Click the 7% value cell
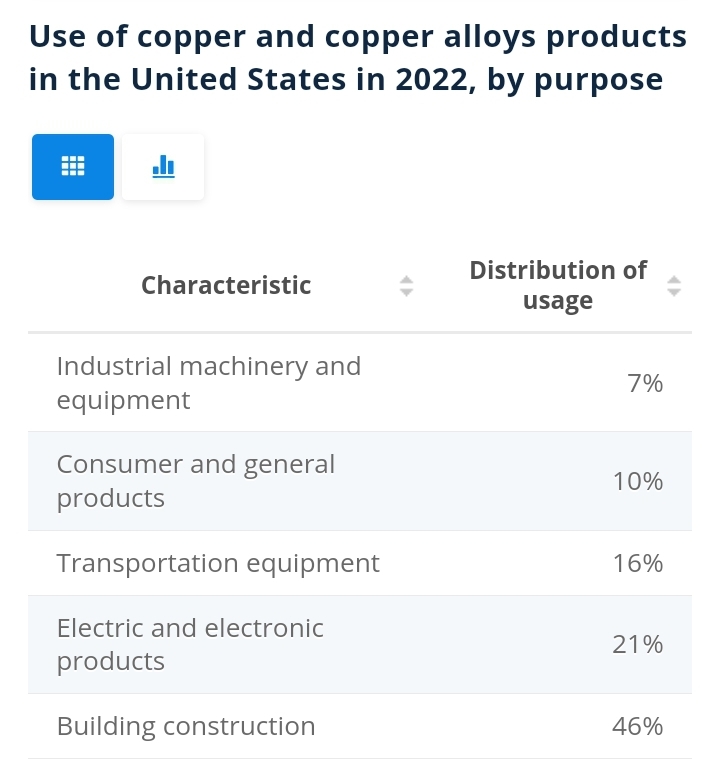The height and width of the screenshot is (780, 720). [645, 383]
